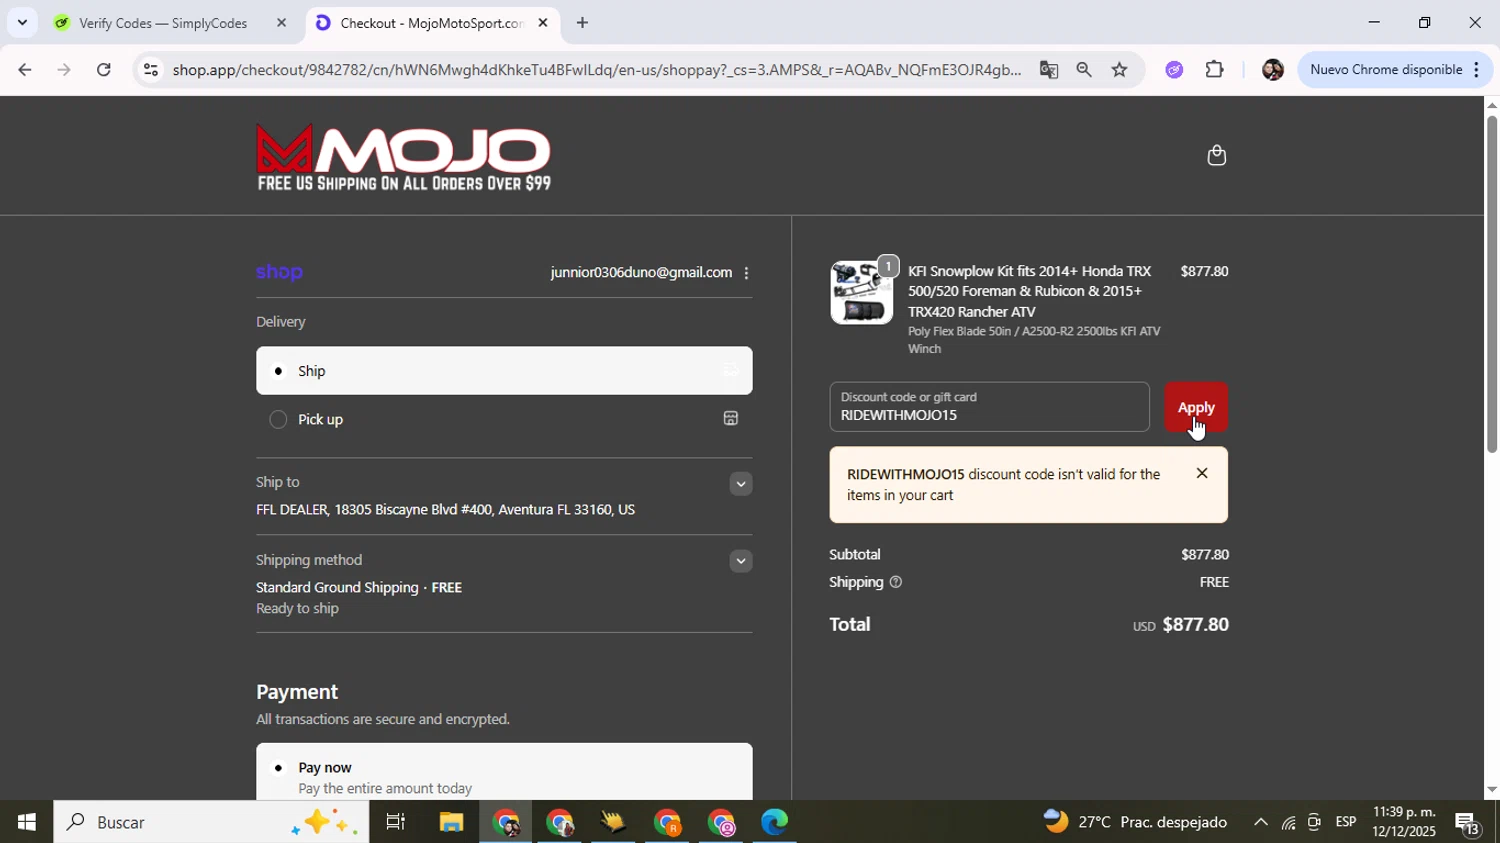Image resolution: width=1500 pixels, height=843 pixels.
Task: Click the network icon in system tray
Action: pos(1288,822)
